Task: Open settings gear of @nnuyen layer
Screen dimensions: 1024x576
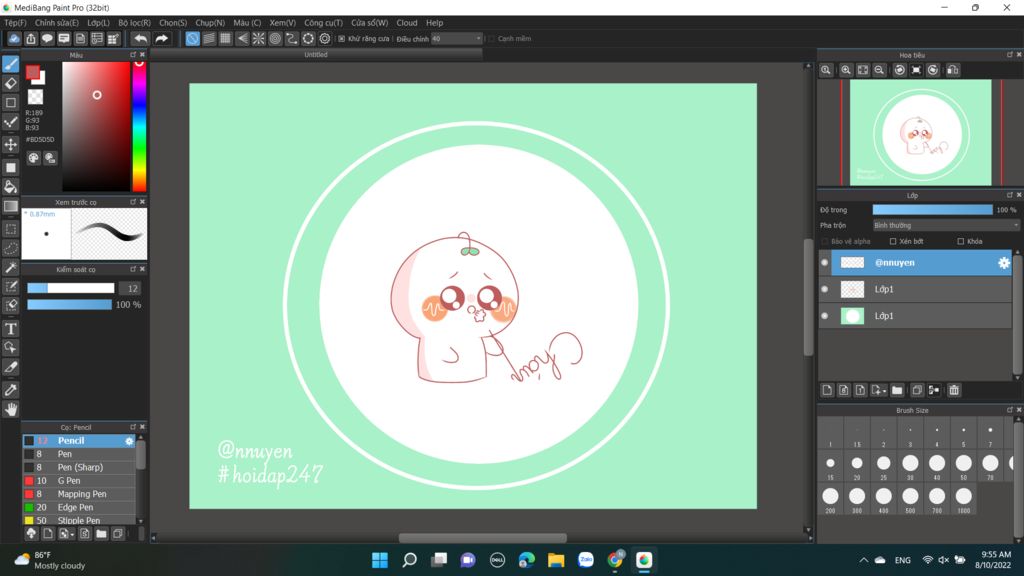Action: click(x=1004, y=263)
